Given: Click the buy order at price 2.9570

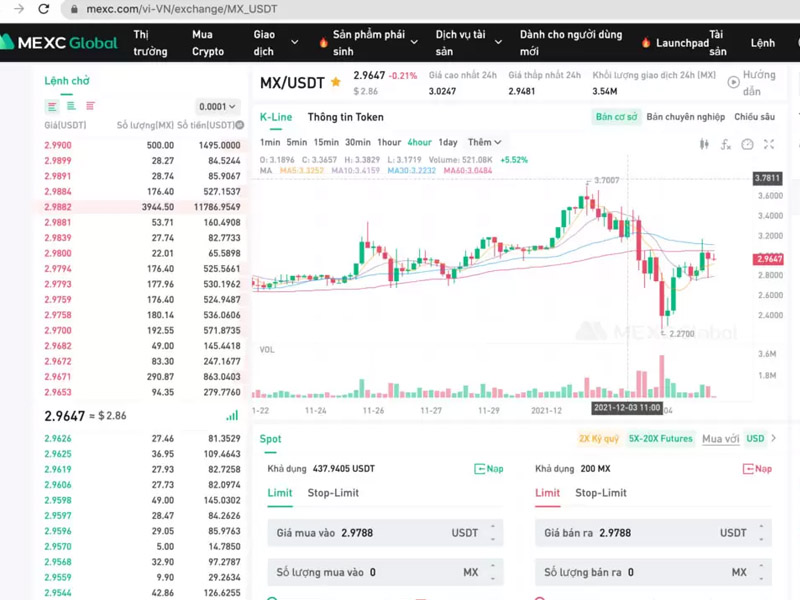Looking at the screenshot, I should pos(142,546).
